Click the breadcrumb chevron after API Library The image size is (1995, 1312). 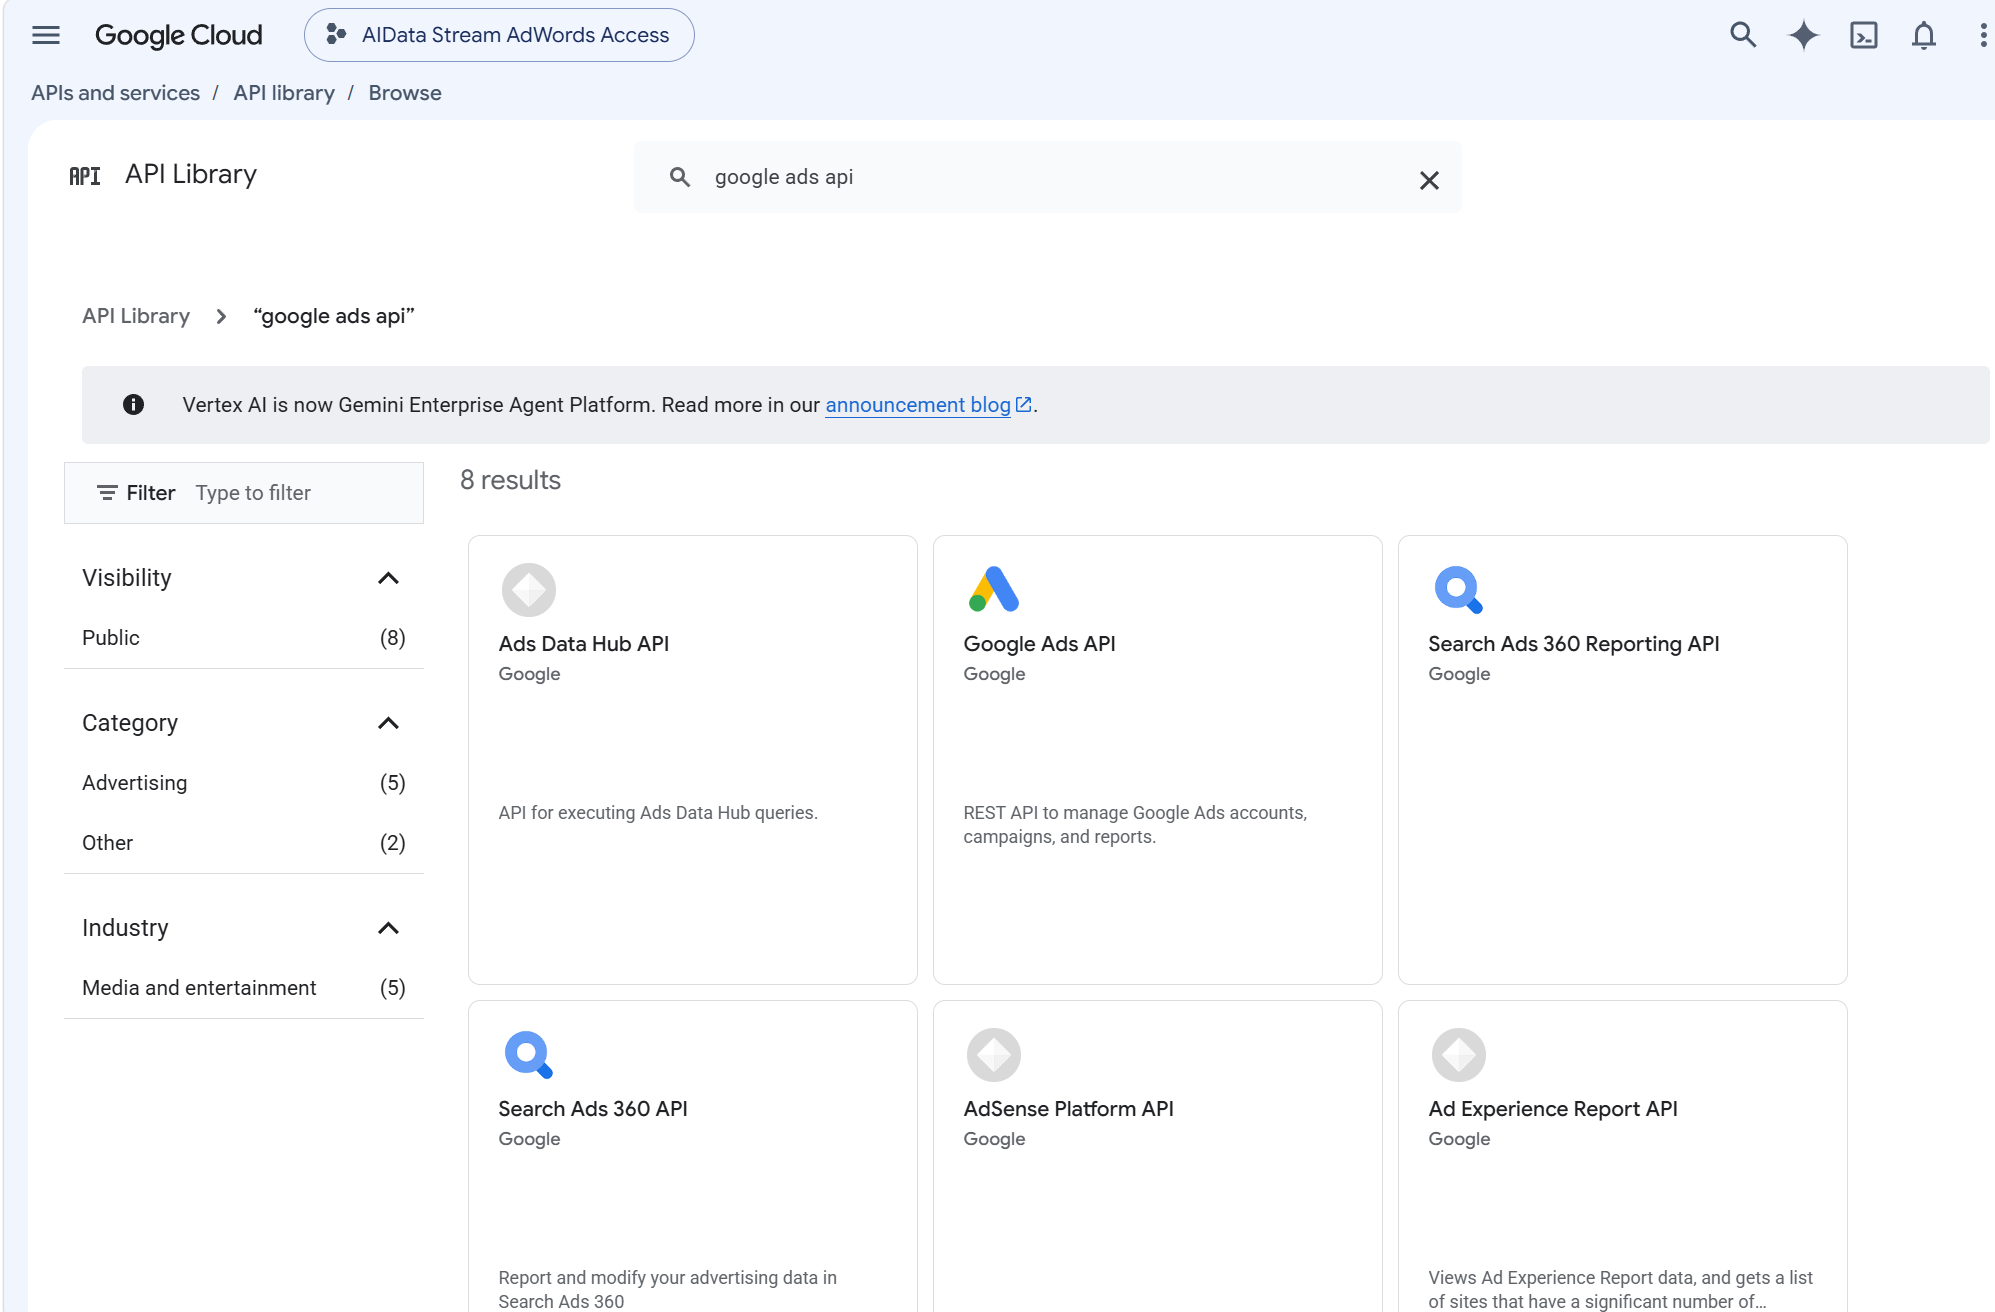[221, 317]
